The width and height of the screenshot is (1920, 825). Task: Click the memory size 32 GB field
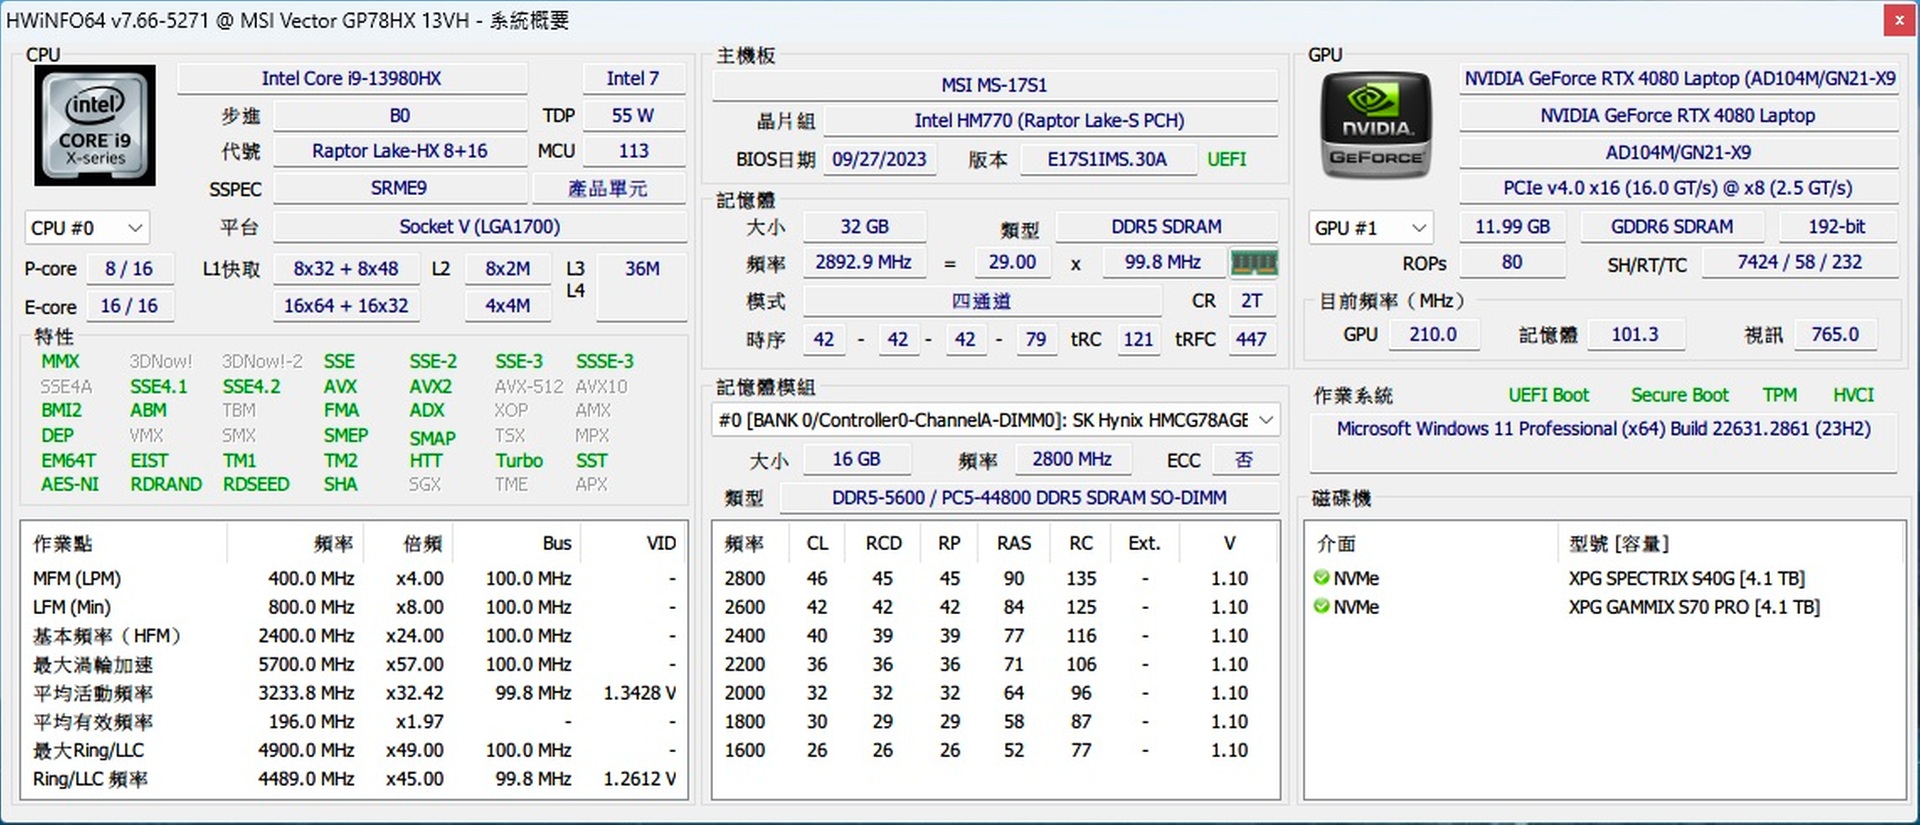click(x=865, y=227)
